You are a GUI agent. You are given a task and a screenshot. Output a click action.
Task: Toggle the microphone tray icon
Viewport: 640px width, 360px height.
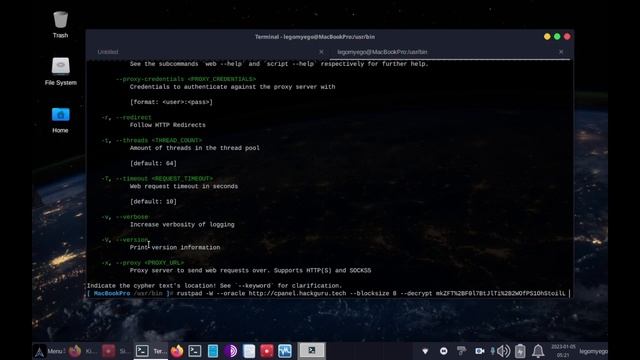pyautogui.click(x=493, y=351)
